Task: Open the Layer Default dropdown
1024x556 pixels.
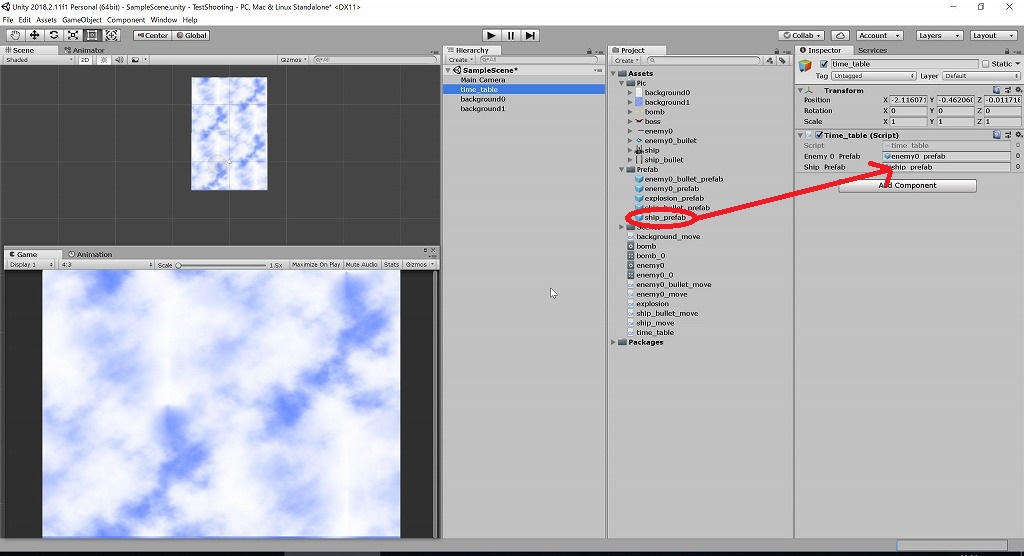Action: pyautogui.click(x=981, y=76)
